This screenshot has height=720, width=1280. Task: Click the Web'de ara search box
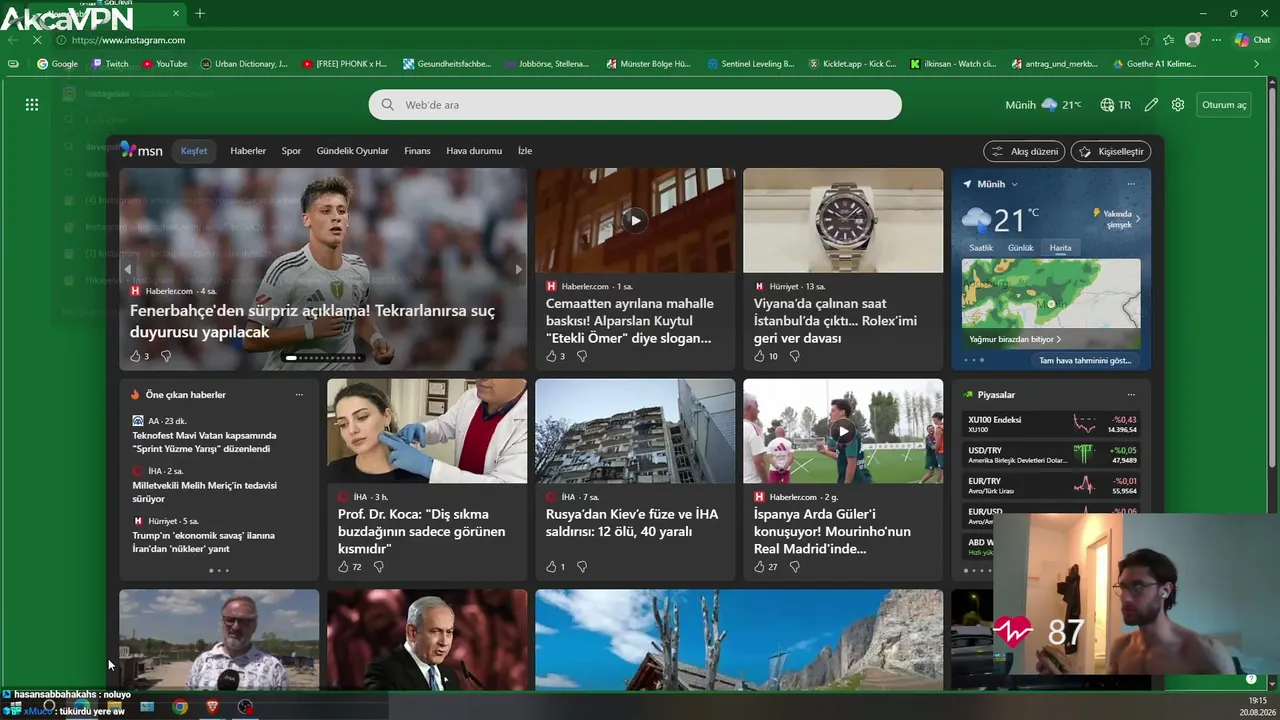point(635,105)
